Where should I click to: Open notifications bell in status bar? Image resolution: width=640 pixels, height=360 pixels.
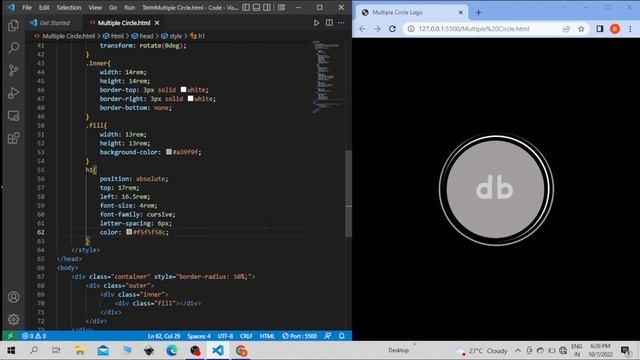coord(342,336)
